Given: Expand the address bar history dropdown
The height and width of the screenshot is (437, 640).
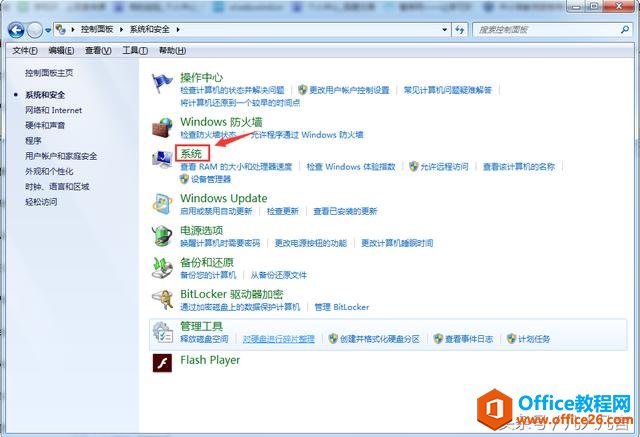Looking at the screenshot, I should point(444,29).
